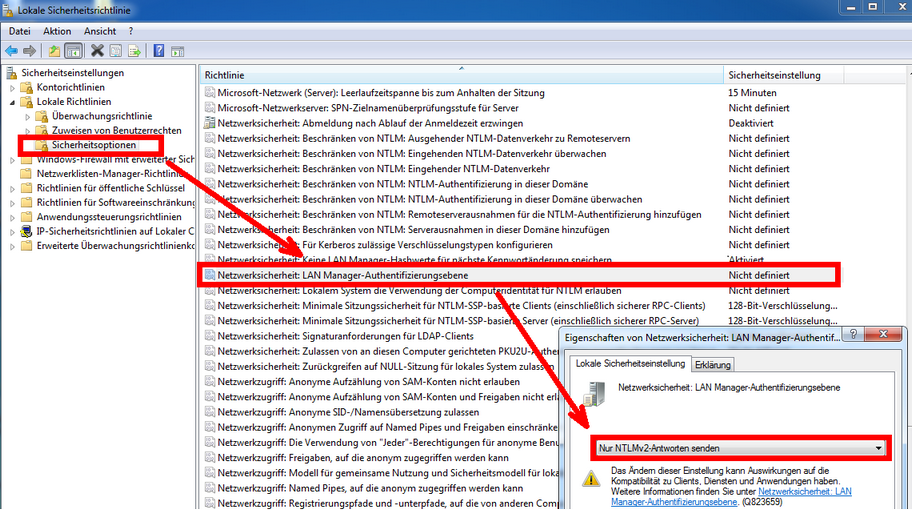Click the Back arrow toolbar icon
This screenshot has width=912, height=510.
(11, 51)
